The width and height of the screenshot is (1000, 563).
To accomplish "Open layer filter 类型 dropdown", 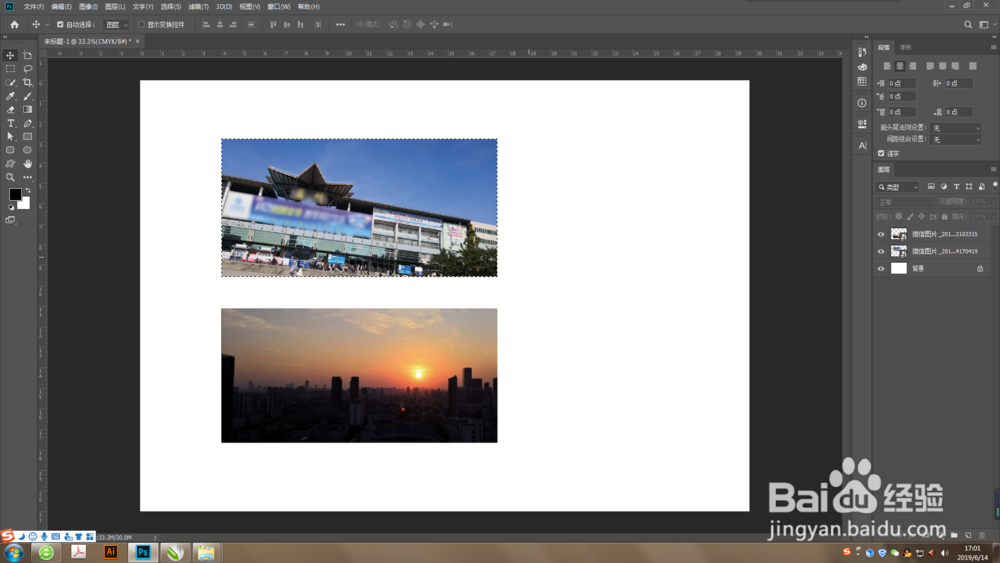I will 898,187.
